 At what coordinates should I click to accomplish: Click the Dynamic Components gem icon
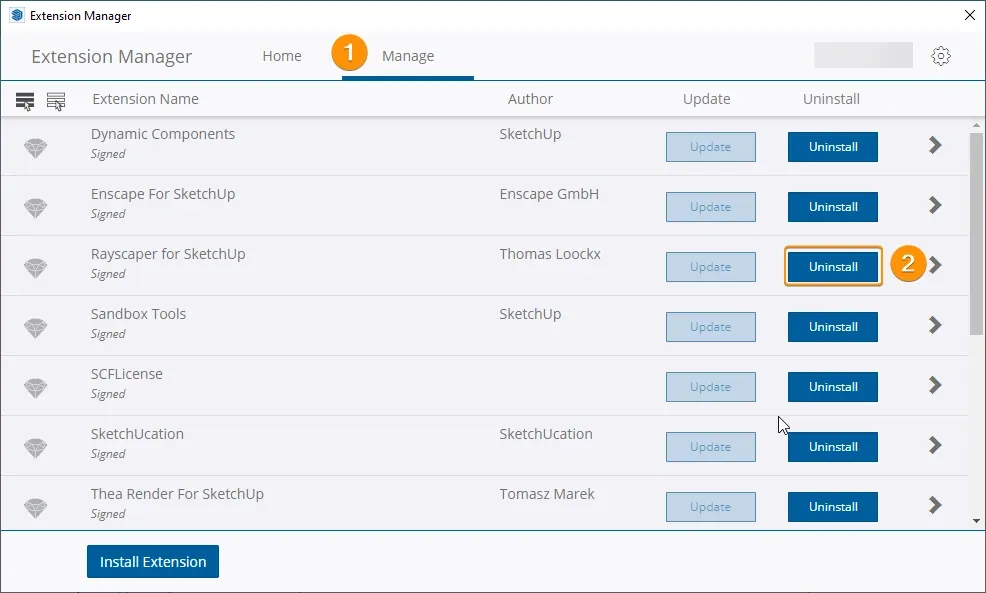(x=36, y=148)
